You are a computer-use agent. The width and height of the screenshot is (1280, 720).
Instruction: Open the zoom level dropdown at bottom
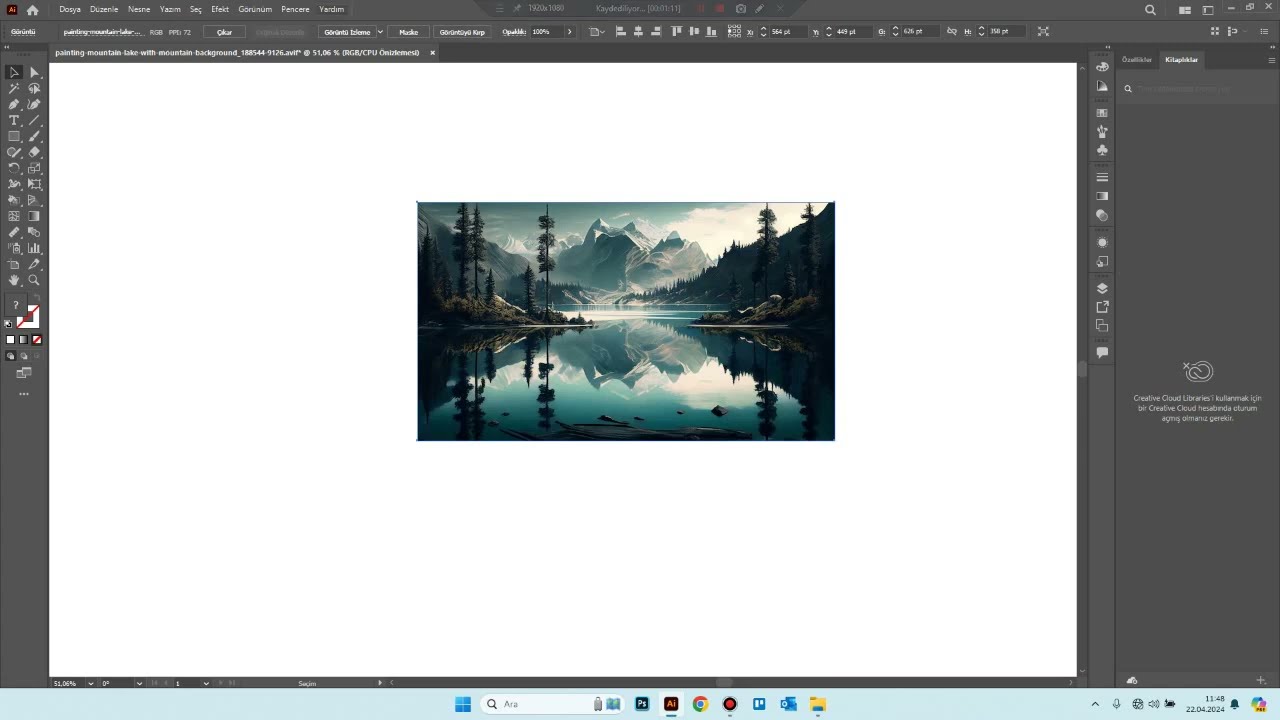[91, 683]
